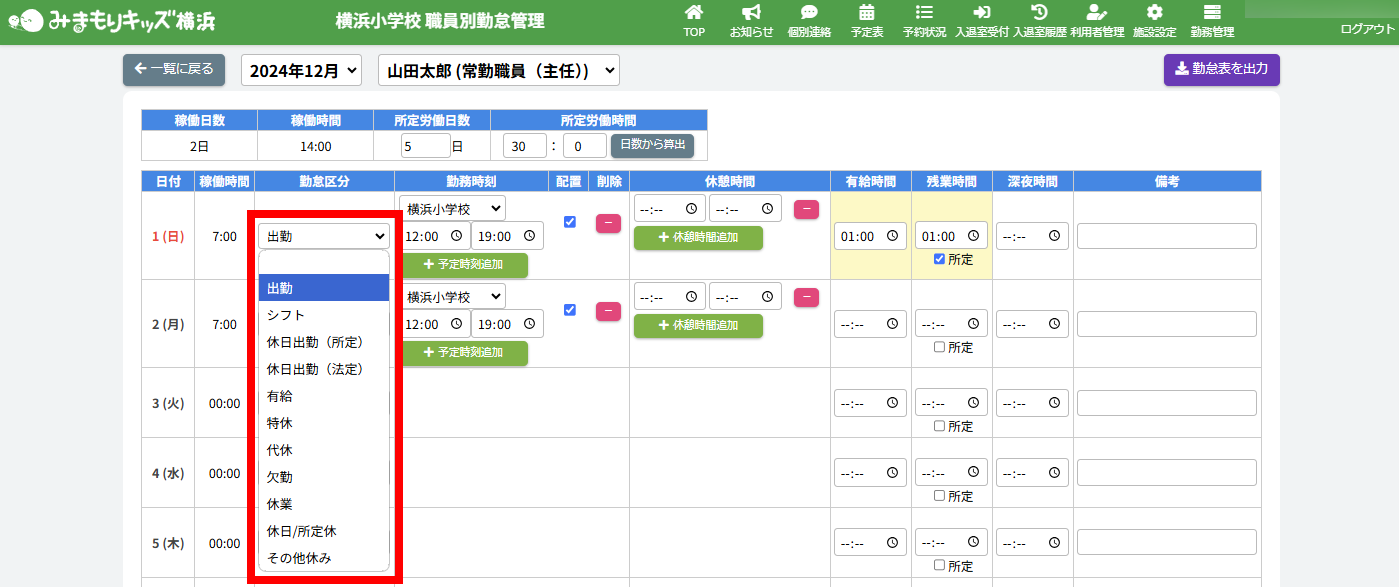This screenshot has height=587, width=1399.
Task: Click 日数から算出 calculate button
Action: (652, 145)
